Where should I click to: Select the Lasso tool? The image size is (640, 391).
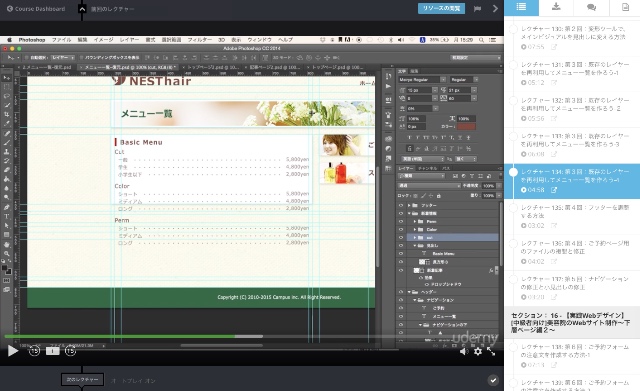click(7, 96)
